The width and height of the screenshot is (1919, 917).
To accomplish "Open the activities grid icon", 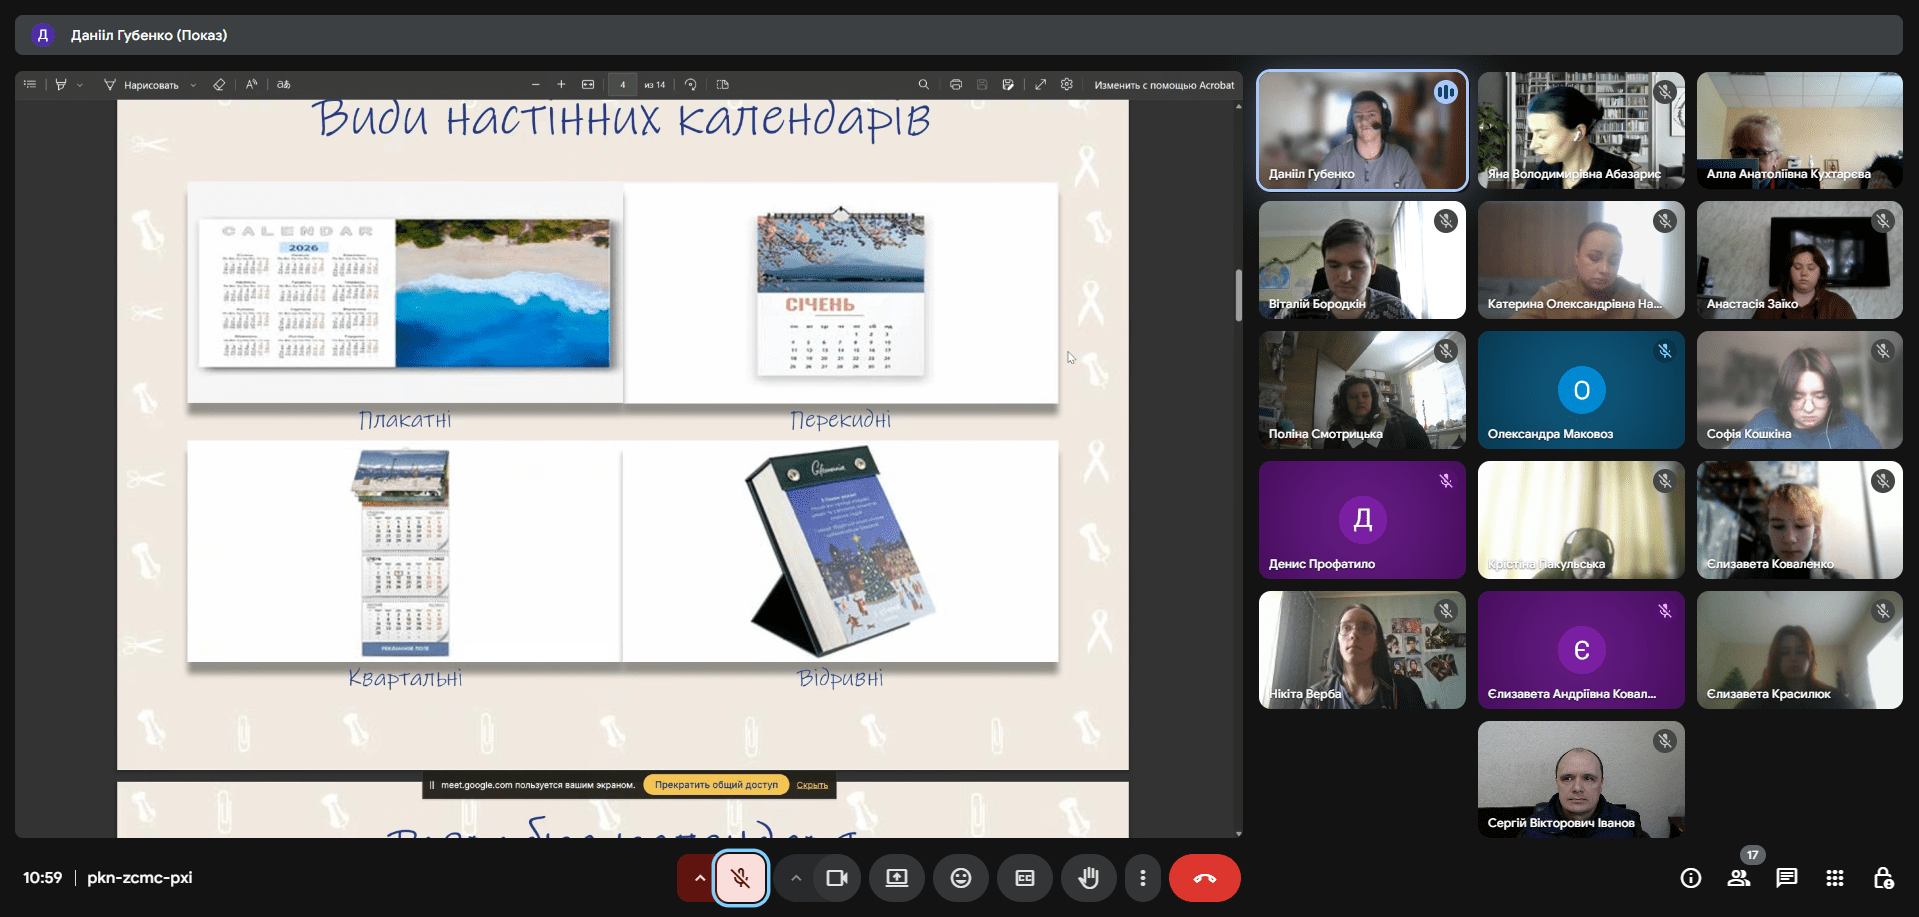I will click(1834, 878).
